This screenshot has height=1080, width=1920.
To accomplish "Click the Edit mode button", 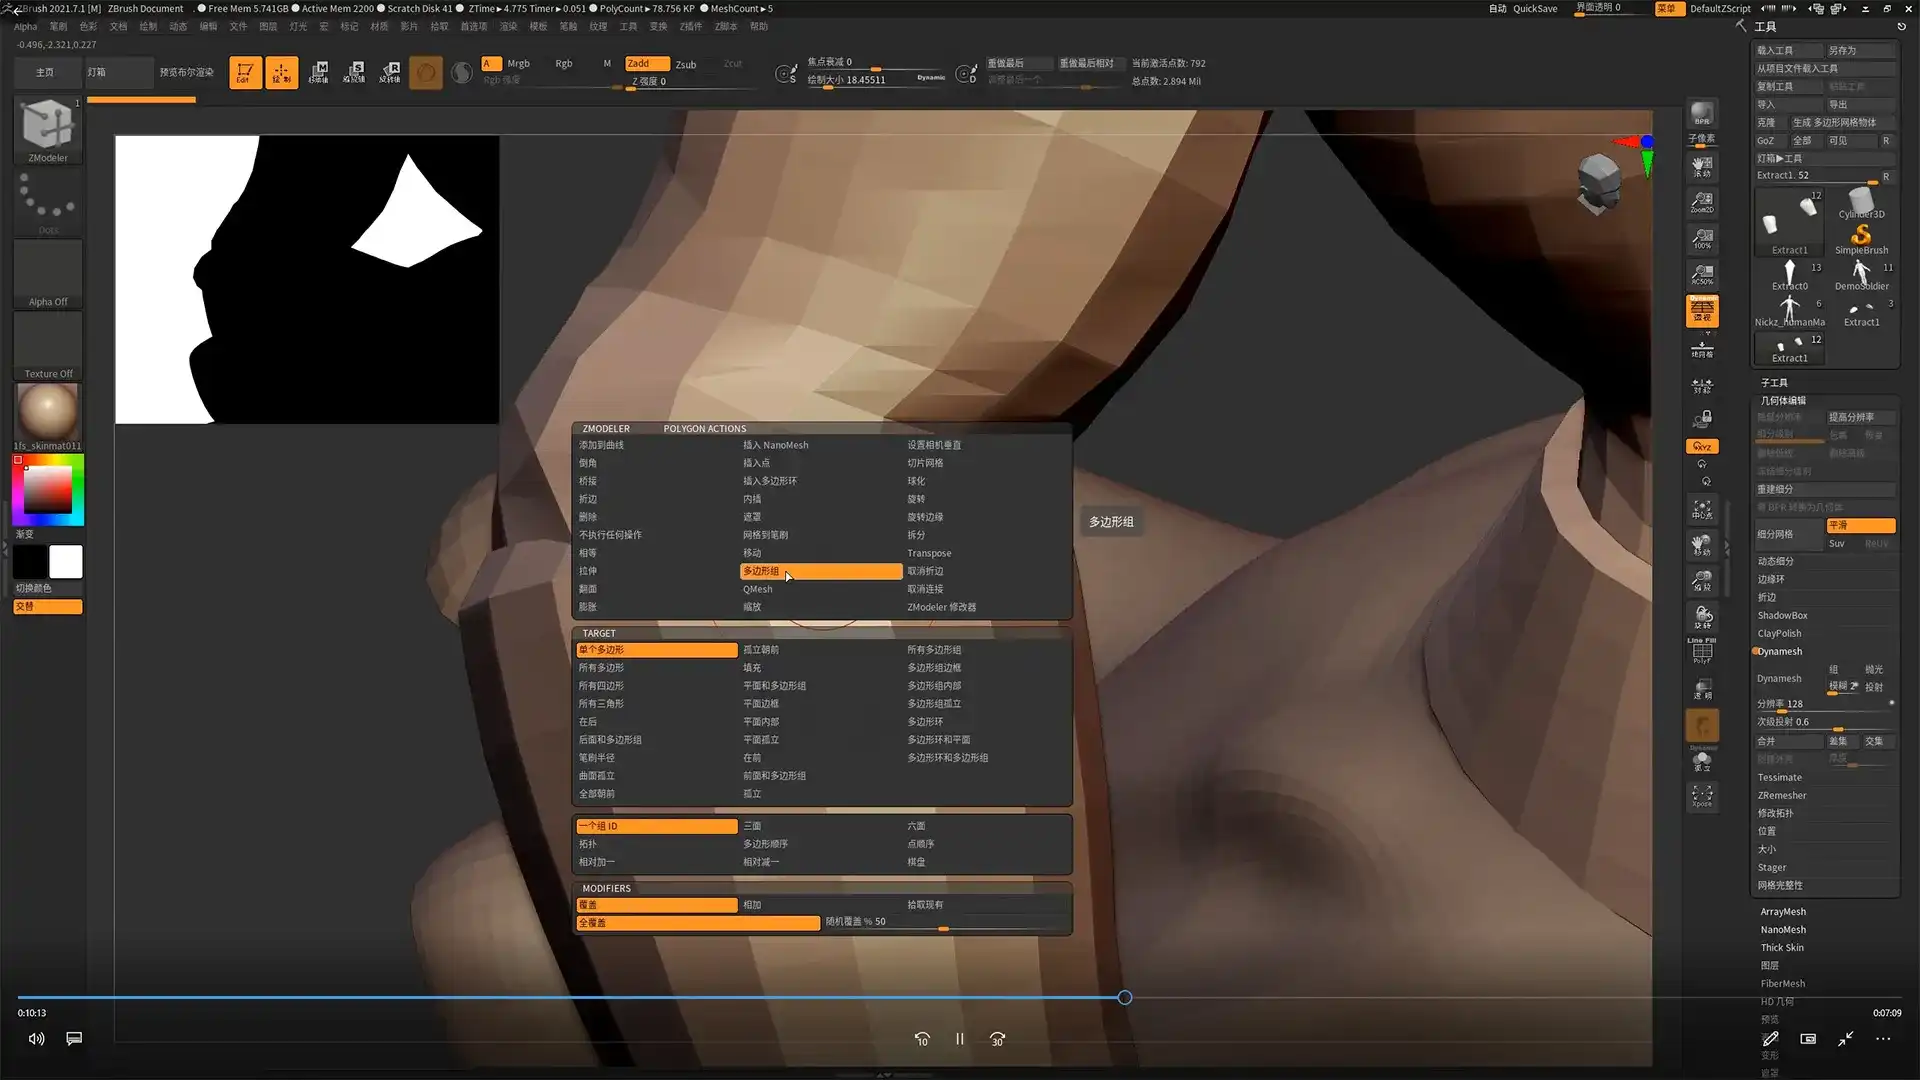I will pos(245,72).
